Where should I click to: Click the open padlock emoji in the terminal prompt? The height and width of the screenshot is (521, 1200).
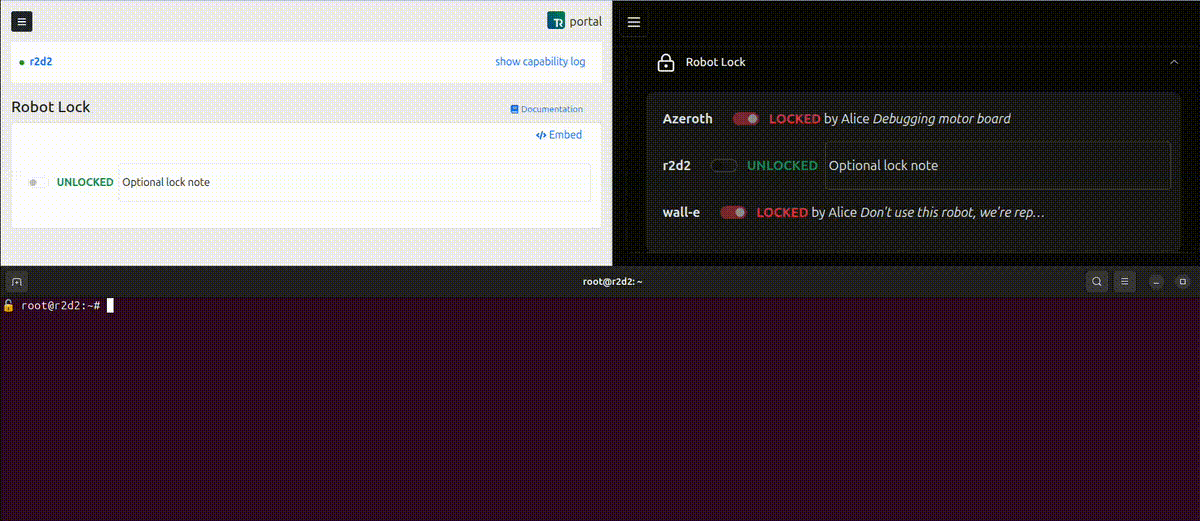click(x=9, y=305)
